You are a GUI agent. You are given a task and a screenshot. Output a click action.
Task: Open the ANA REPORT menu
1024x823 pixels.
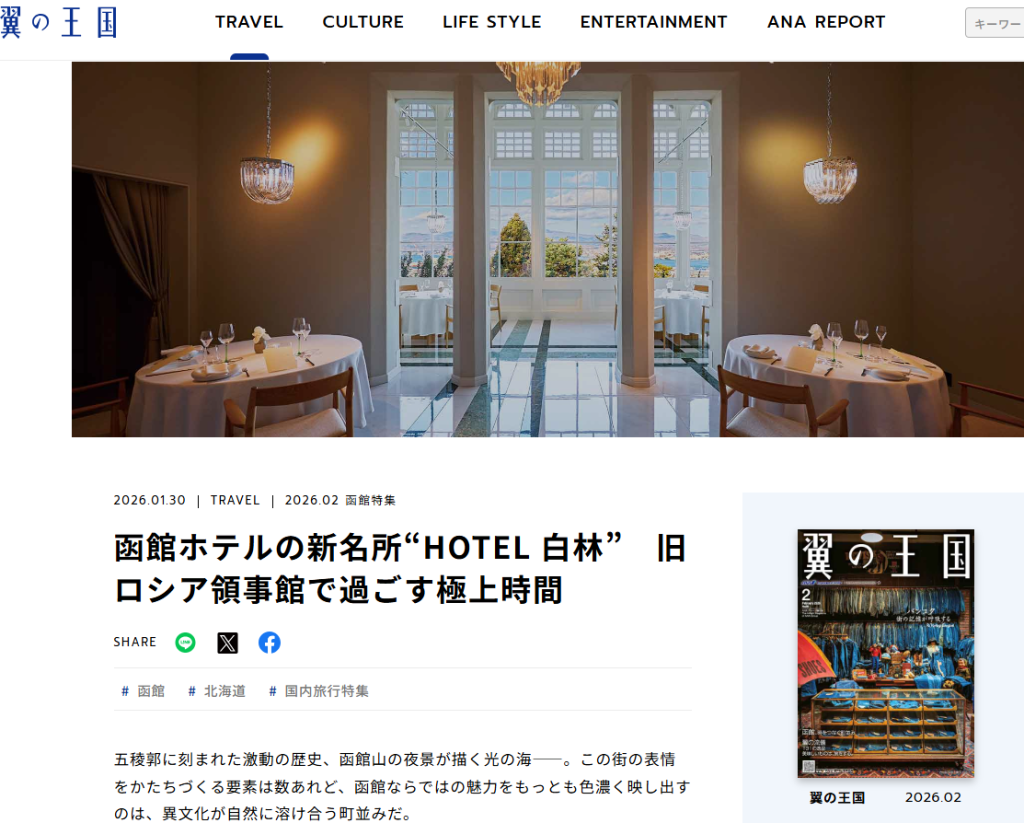click(x=826, y=22)
